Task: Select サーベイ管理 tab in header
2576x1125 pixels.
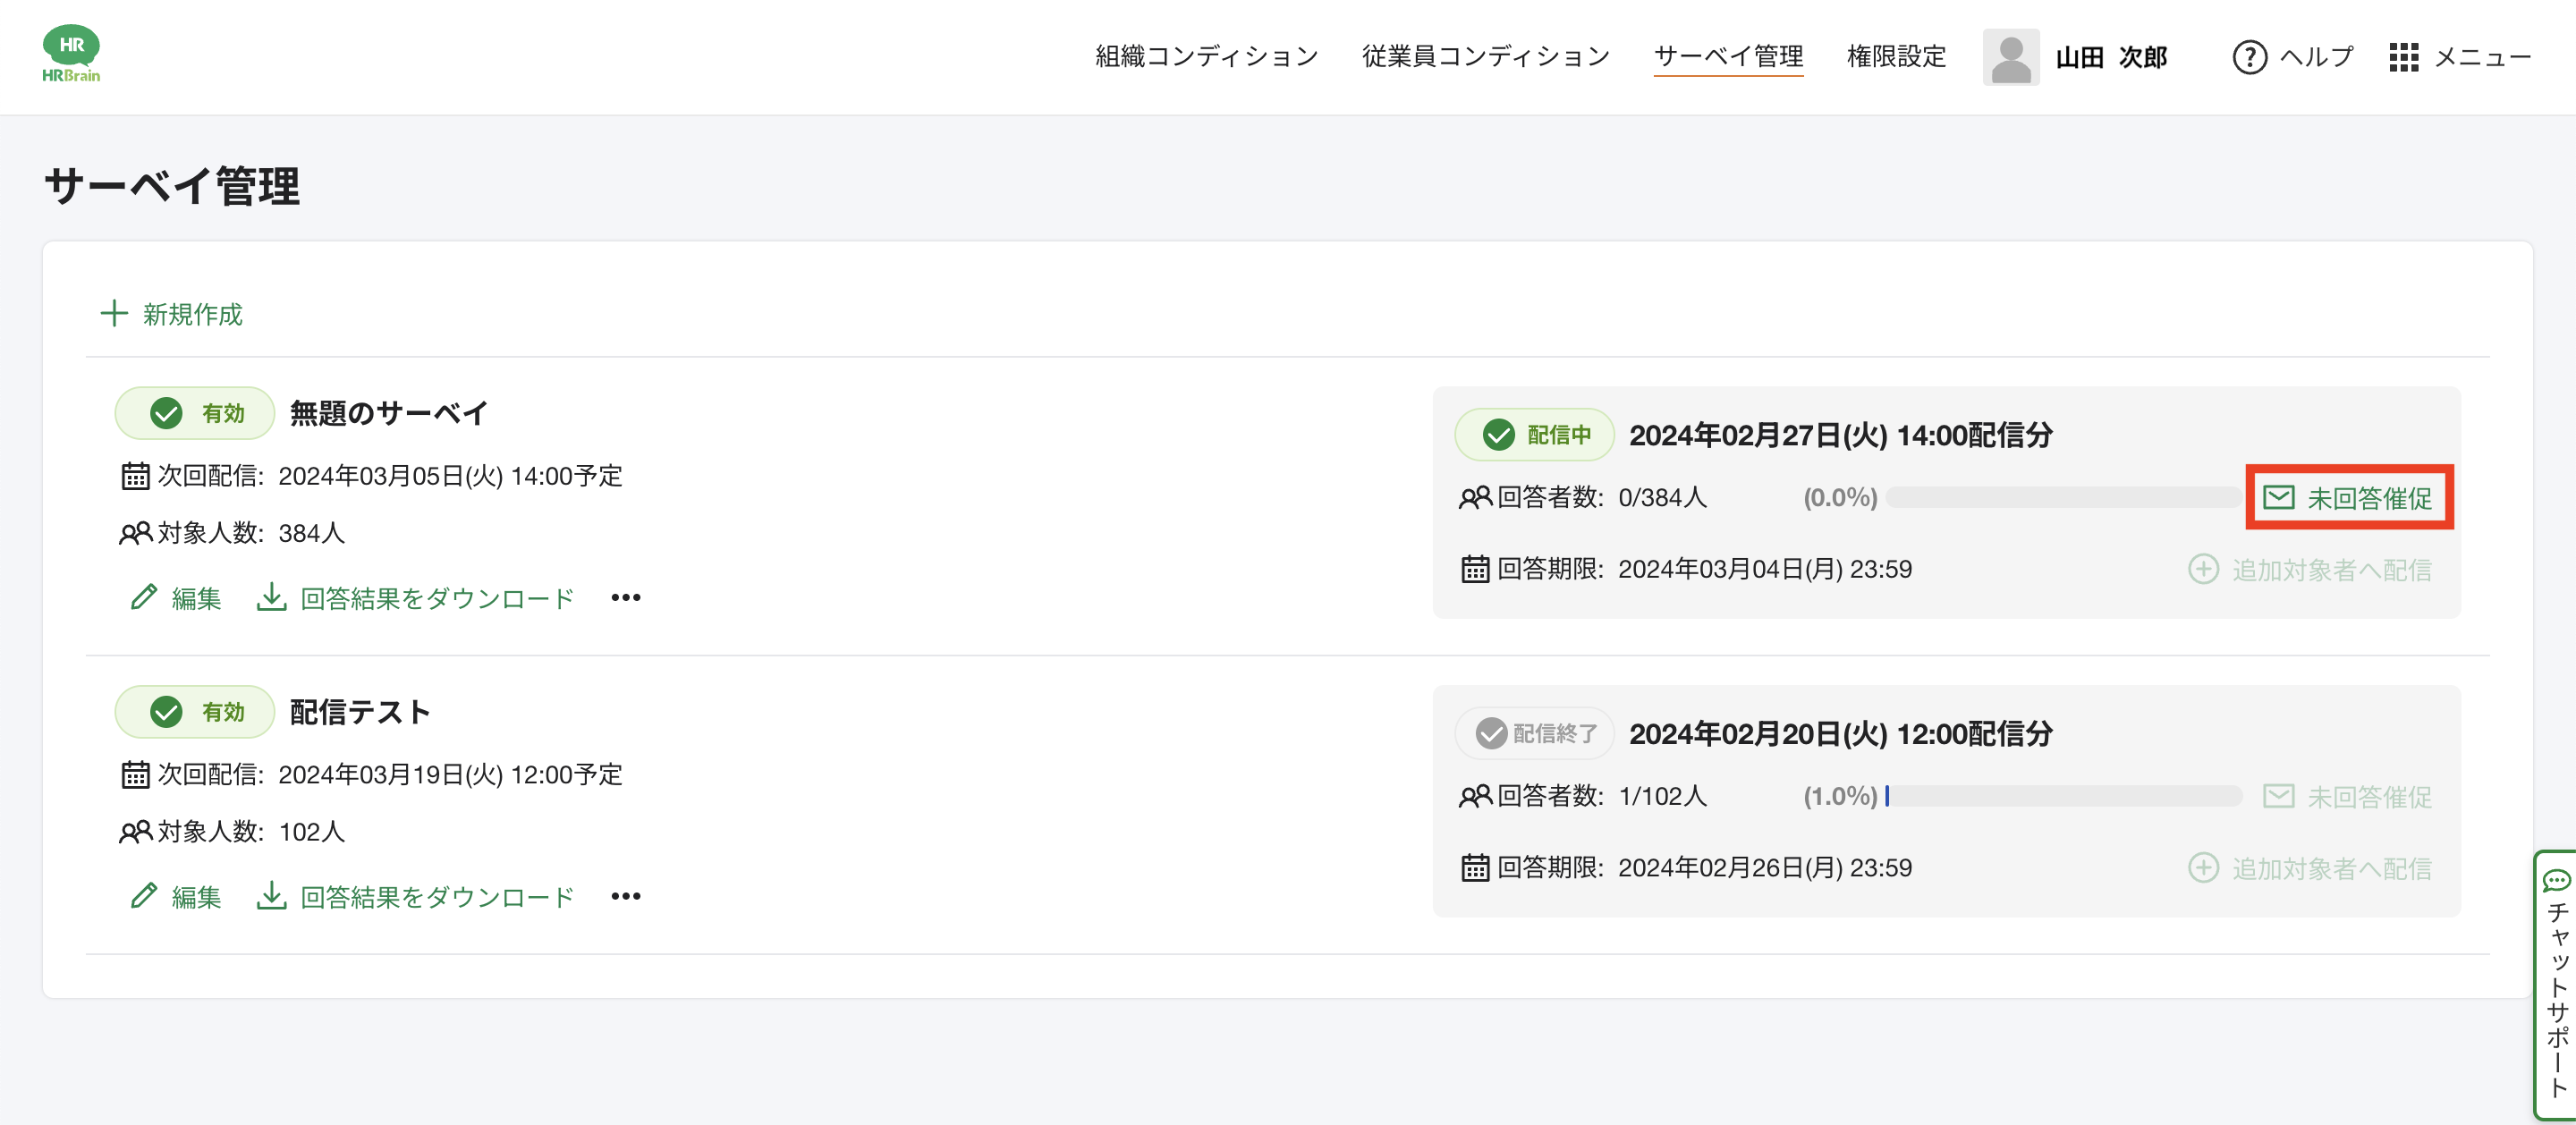Action: pos(1728,57)
